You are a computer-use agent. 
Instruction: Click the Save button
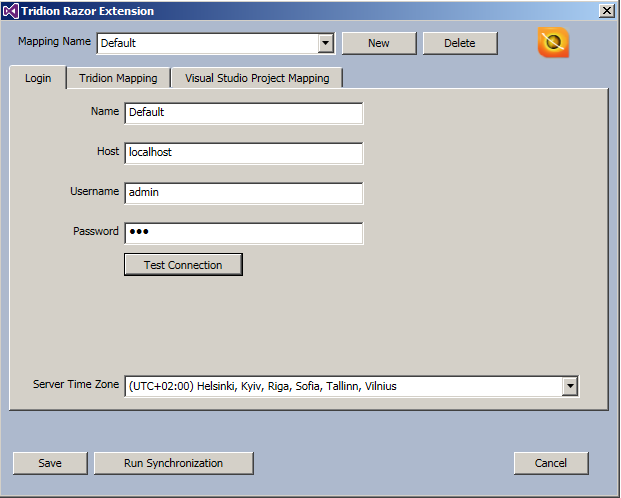coord(50,463)
